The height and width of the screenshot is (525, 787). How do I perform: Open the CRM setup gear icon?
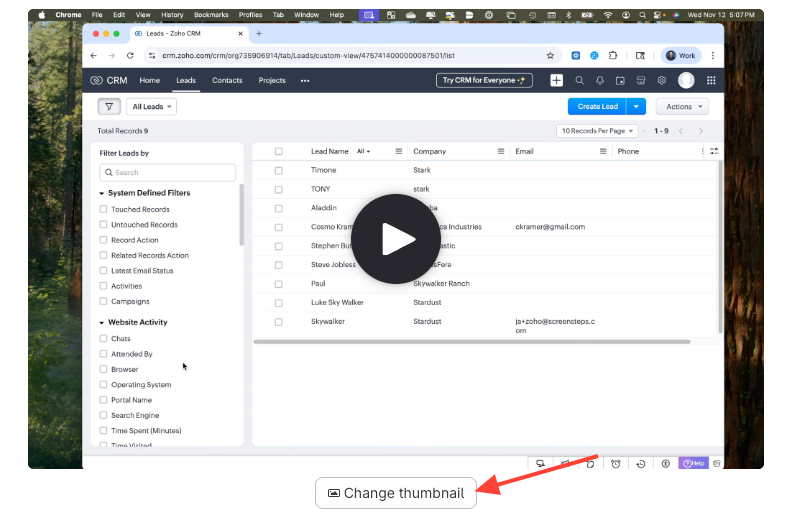(x=661, y=81)
